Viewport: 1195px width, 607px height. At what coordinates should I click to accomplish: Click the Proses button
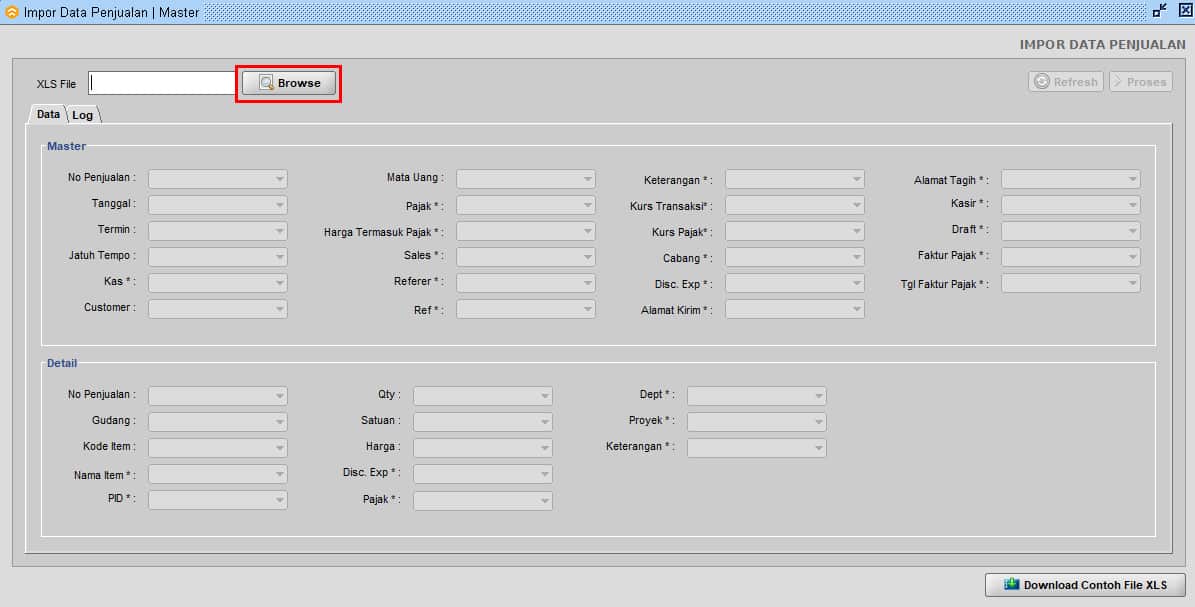[x=1140, y=82]
